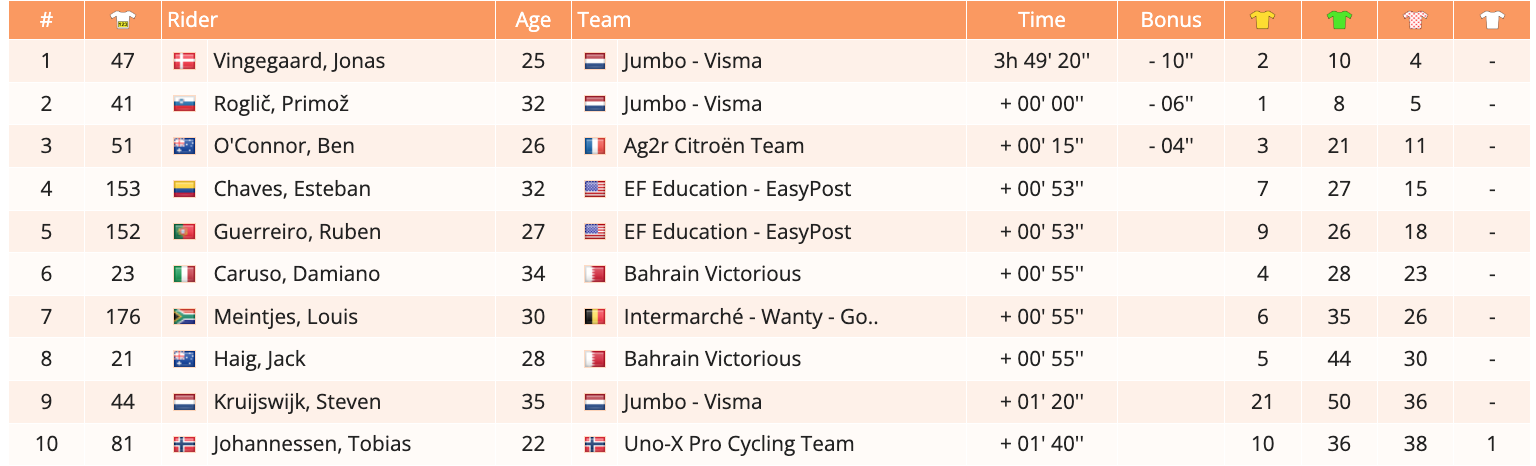Click the white jersey column icon
This screenshot has height=466, width=1536.
click(x=1492, y=20)
